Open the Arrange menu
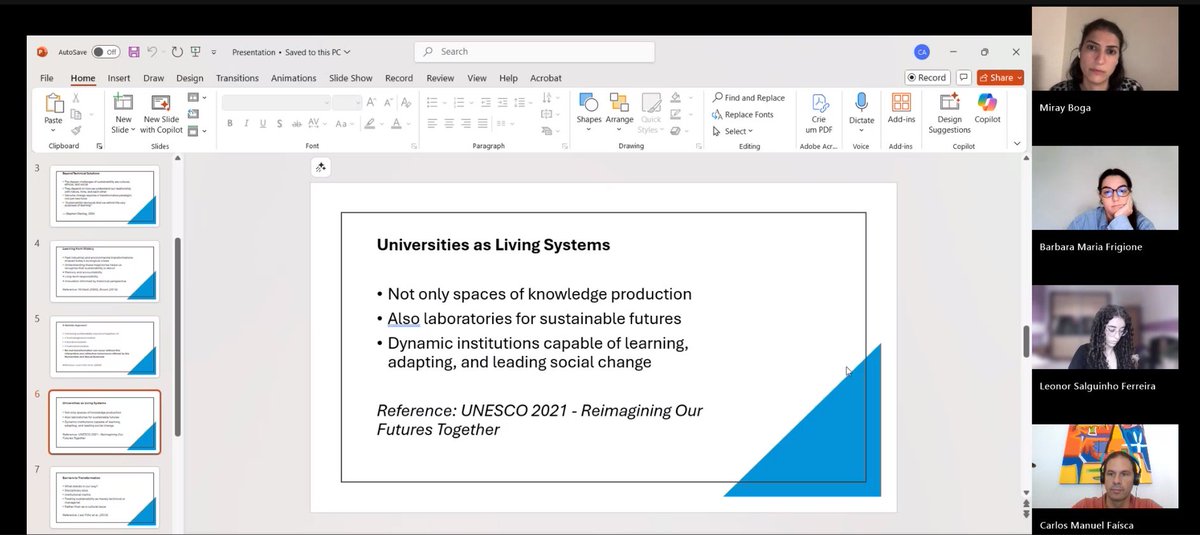Screen dimensions: 1200x535 pos(619,113)
